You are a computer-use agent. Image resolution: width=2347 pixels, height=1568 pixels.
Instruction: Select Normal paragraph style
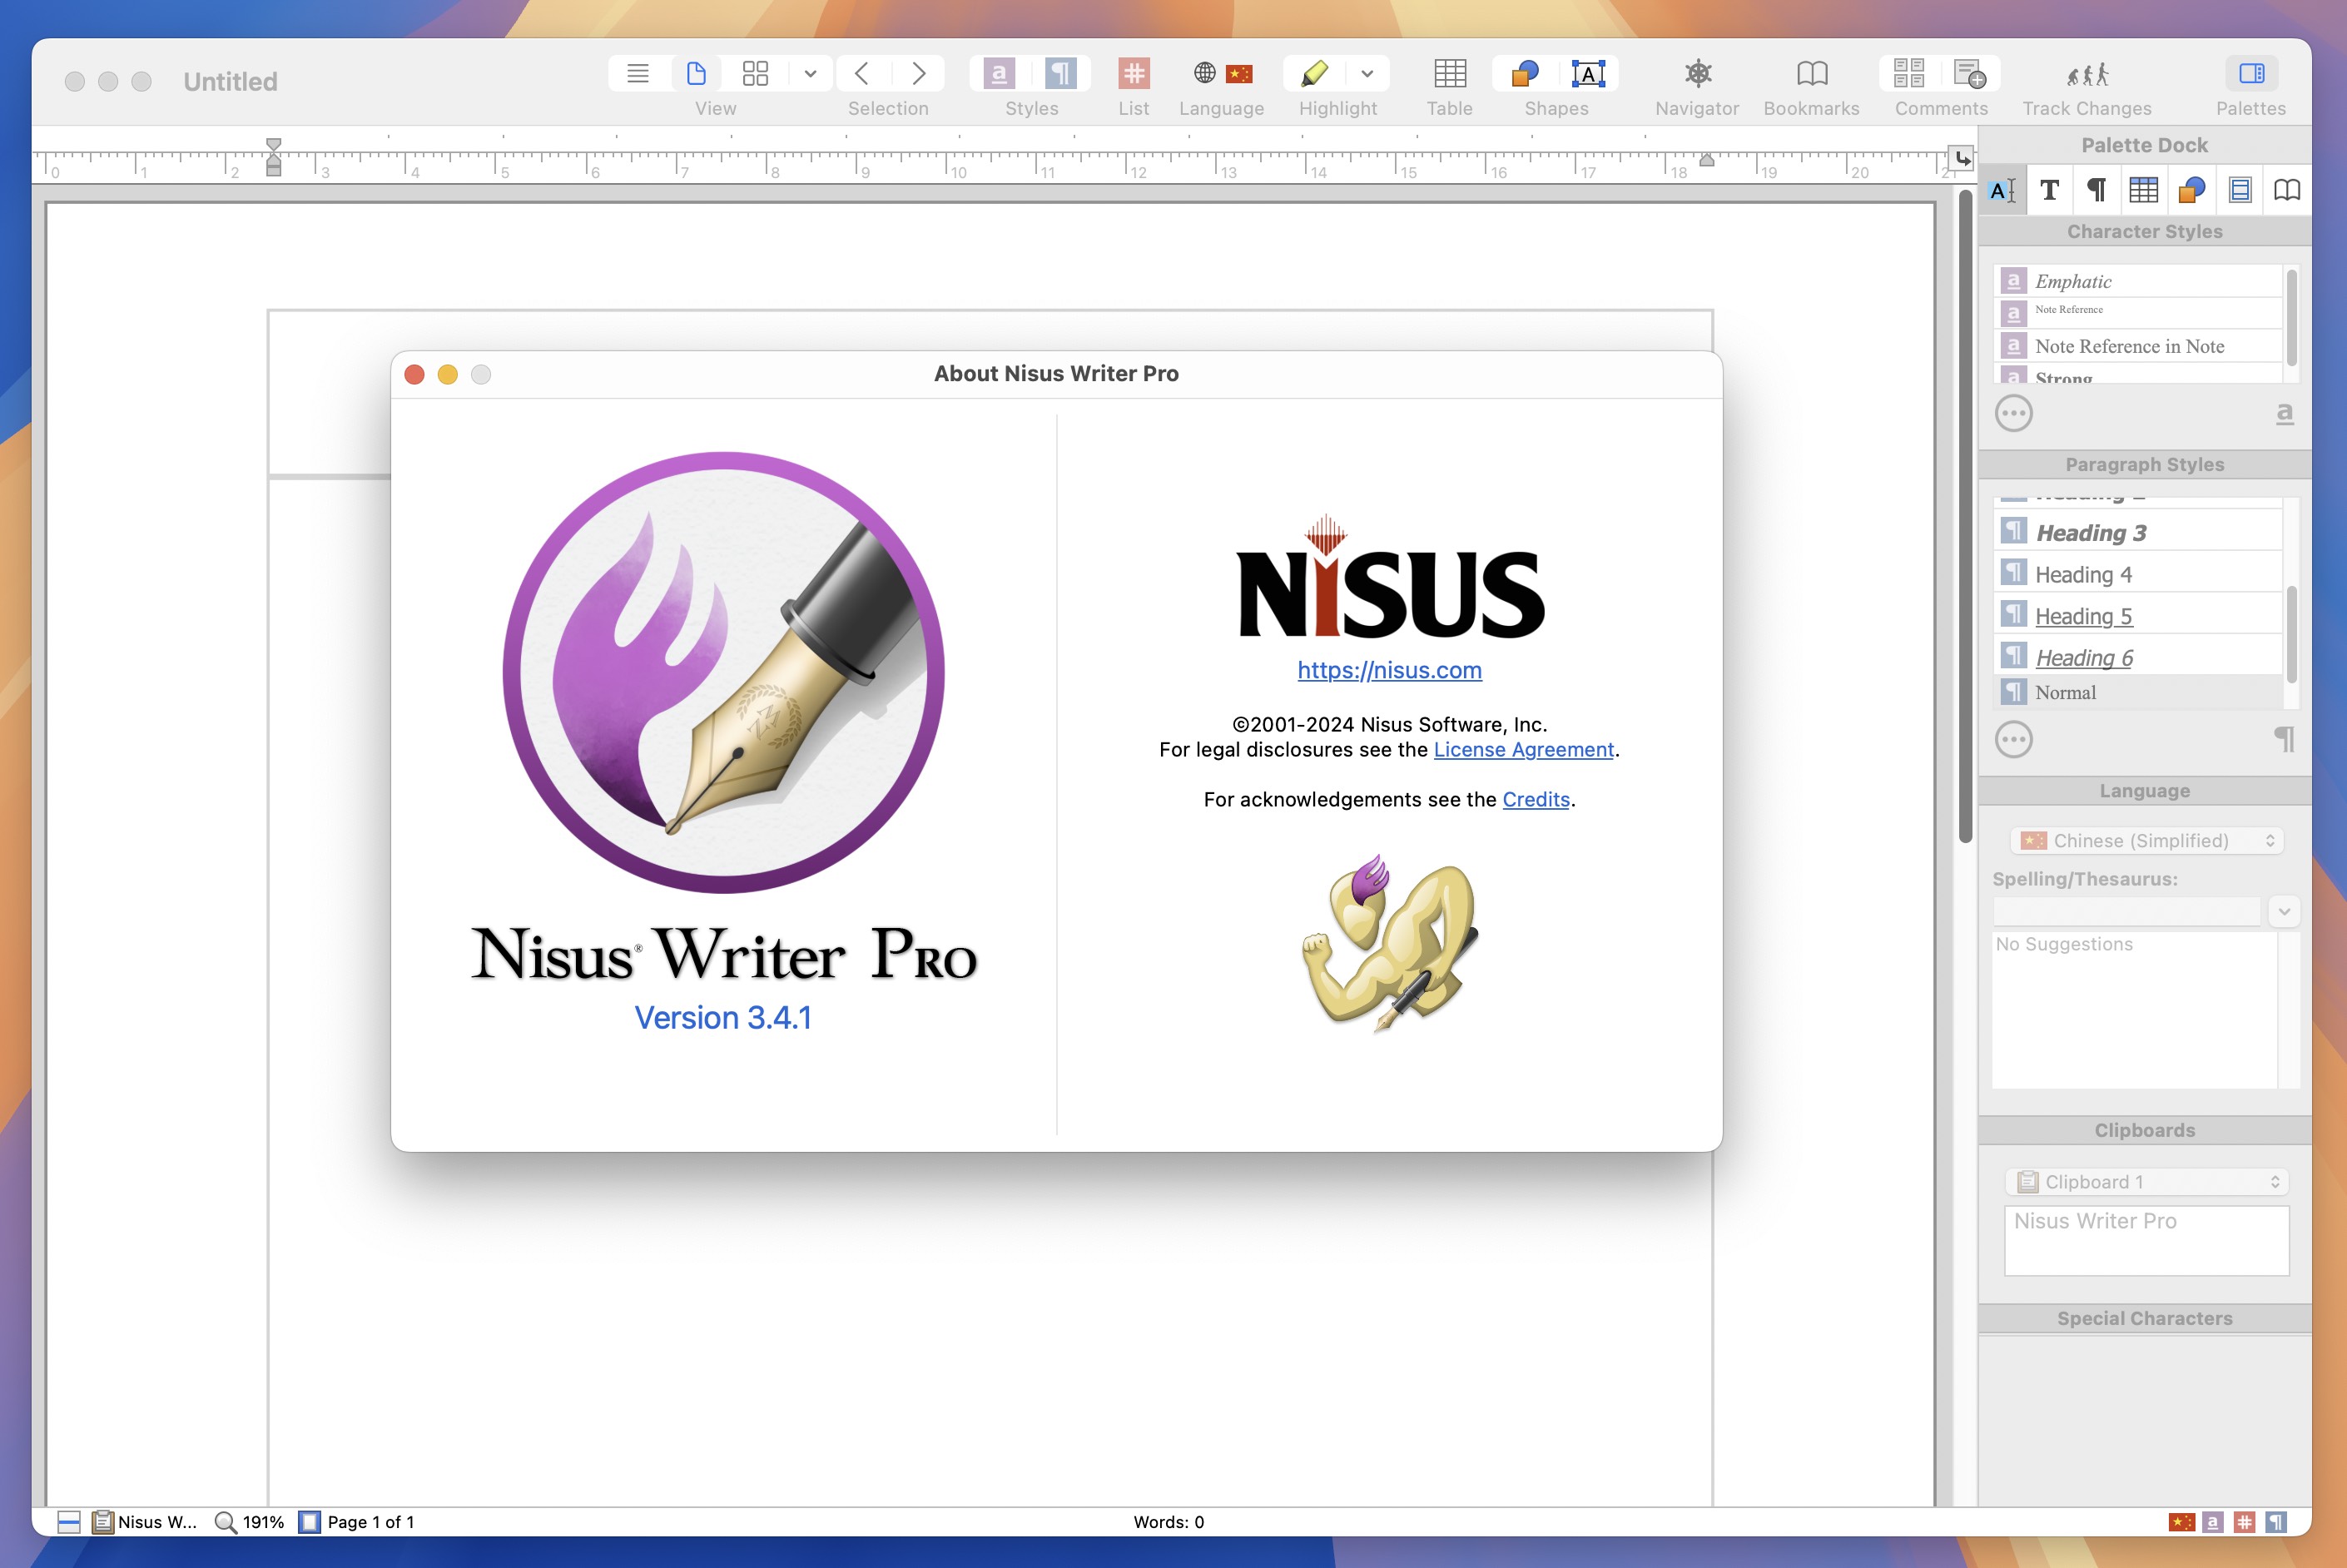tap(2067, 692)
